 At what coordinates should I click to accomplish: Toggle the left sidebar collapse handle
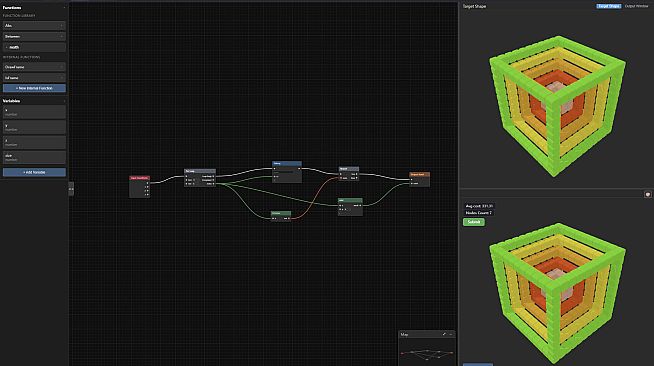pyautogui.click(x=71, y=189)
